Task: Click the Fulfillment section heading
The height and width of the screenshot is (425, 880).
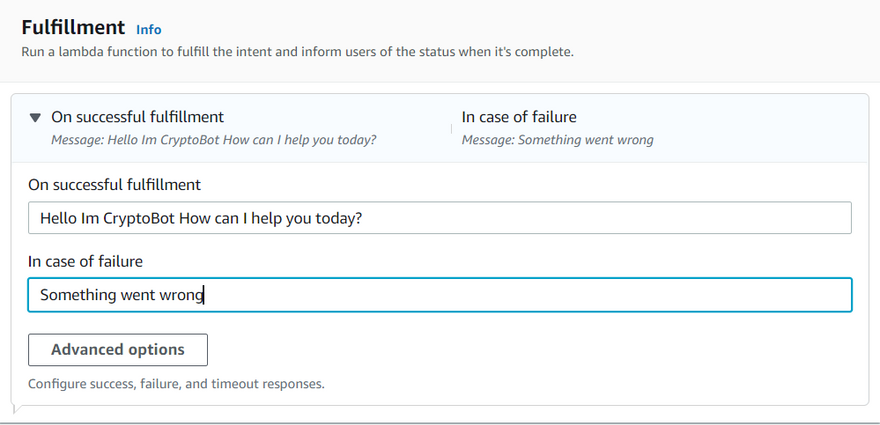Action: point(73,28)
